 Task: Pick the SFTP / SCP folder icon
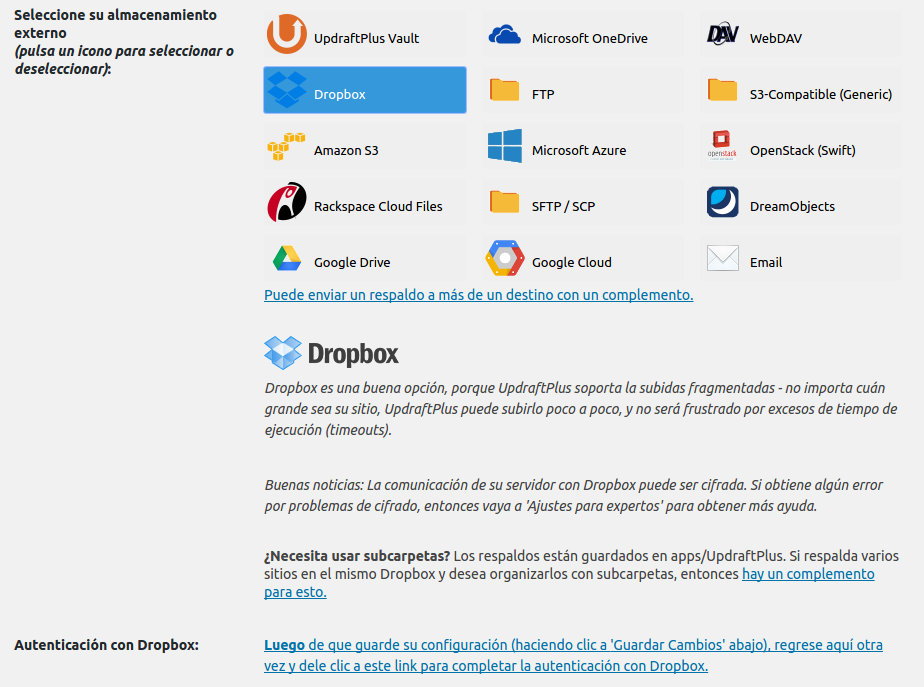pyautogui.click(x=504, y=202)
